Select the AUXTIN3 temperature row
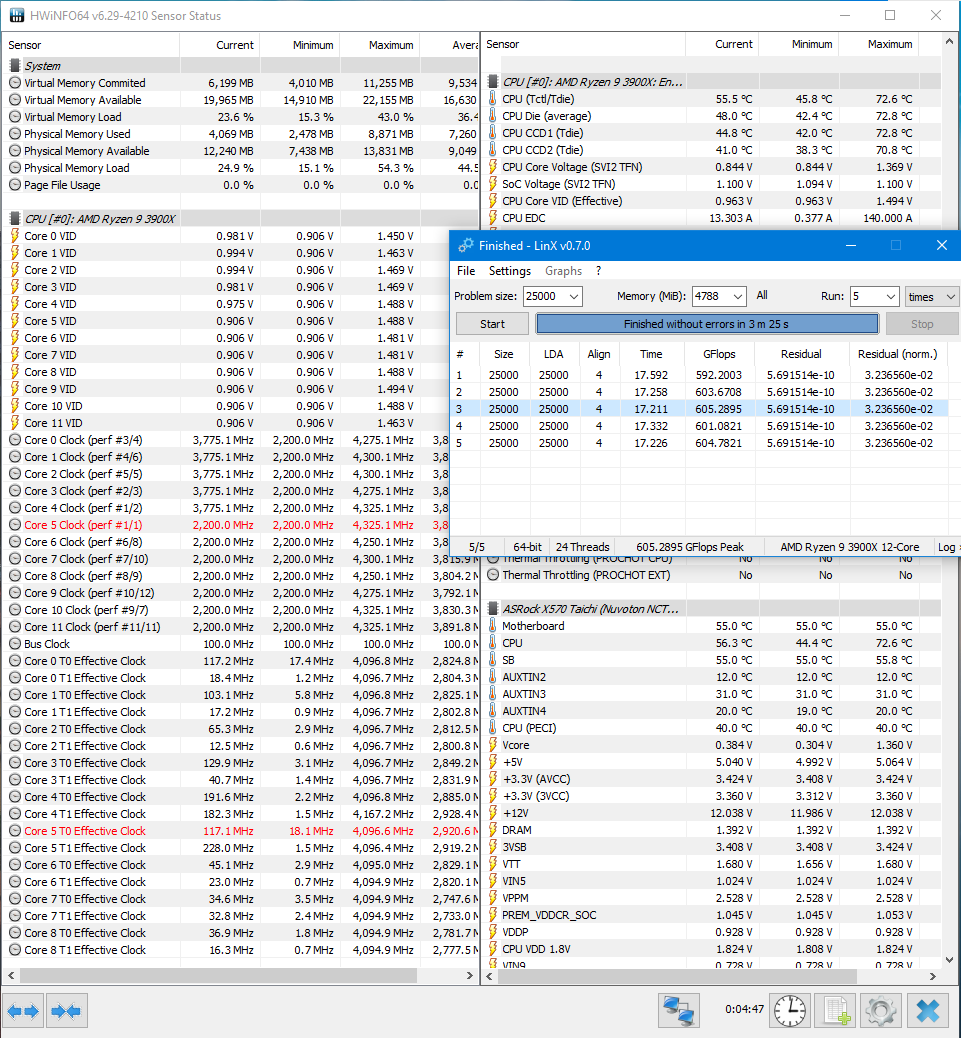 711,694
